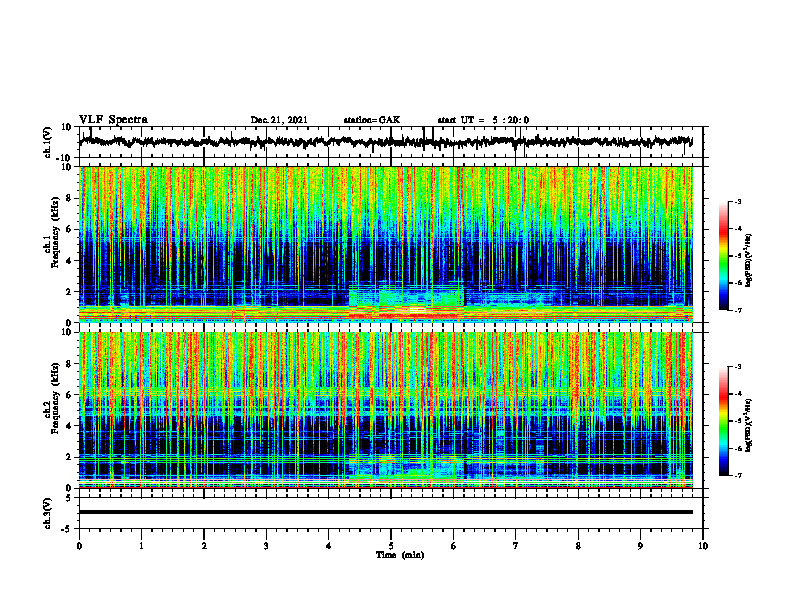Click the "2" kHz tick on ch.2 frequency axis

pos(69,457)
